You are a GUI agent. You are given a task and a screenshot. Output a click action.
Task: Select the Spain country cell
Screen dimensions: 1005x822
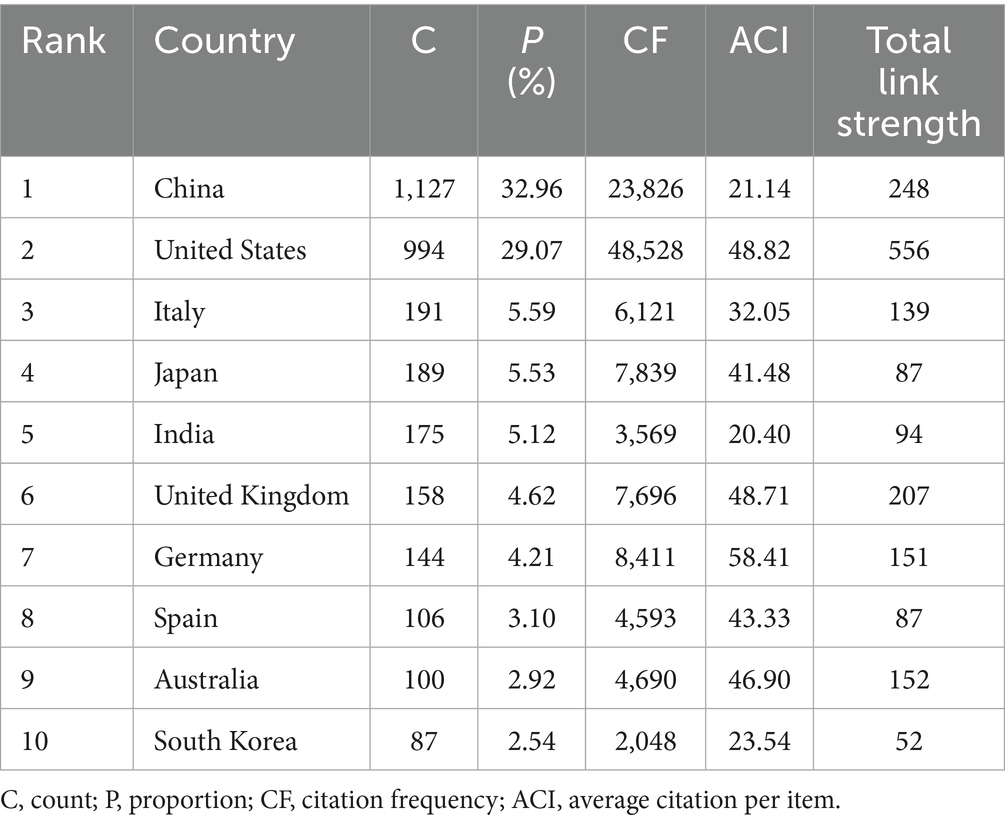coord(185,618)
